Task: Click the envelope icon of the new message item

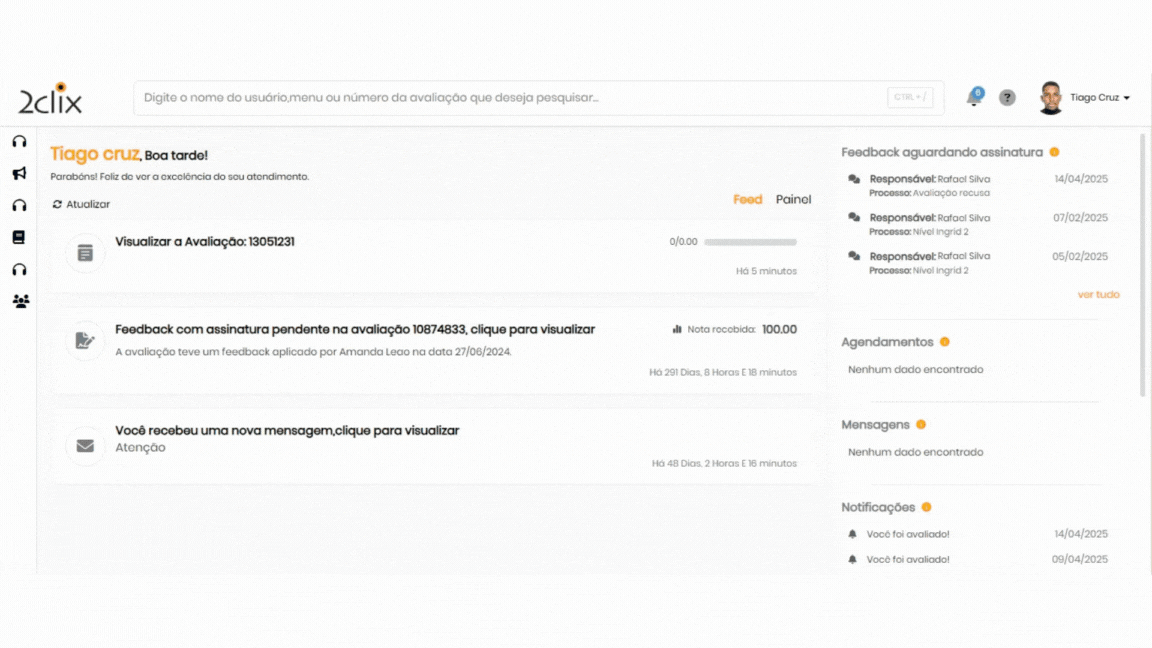Action: point(85,446)
